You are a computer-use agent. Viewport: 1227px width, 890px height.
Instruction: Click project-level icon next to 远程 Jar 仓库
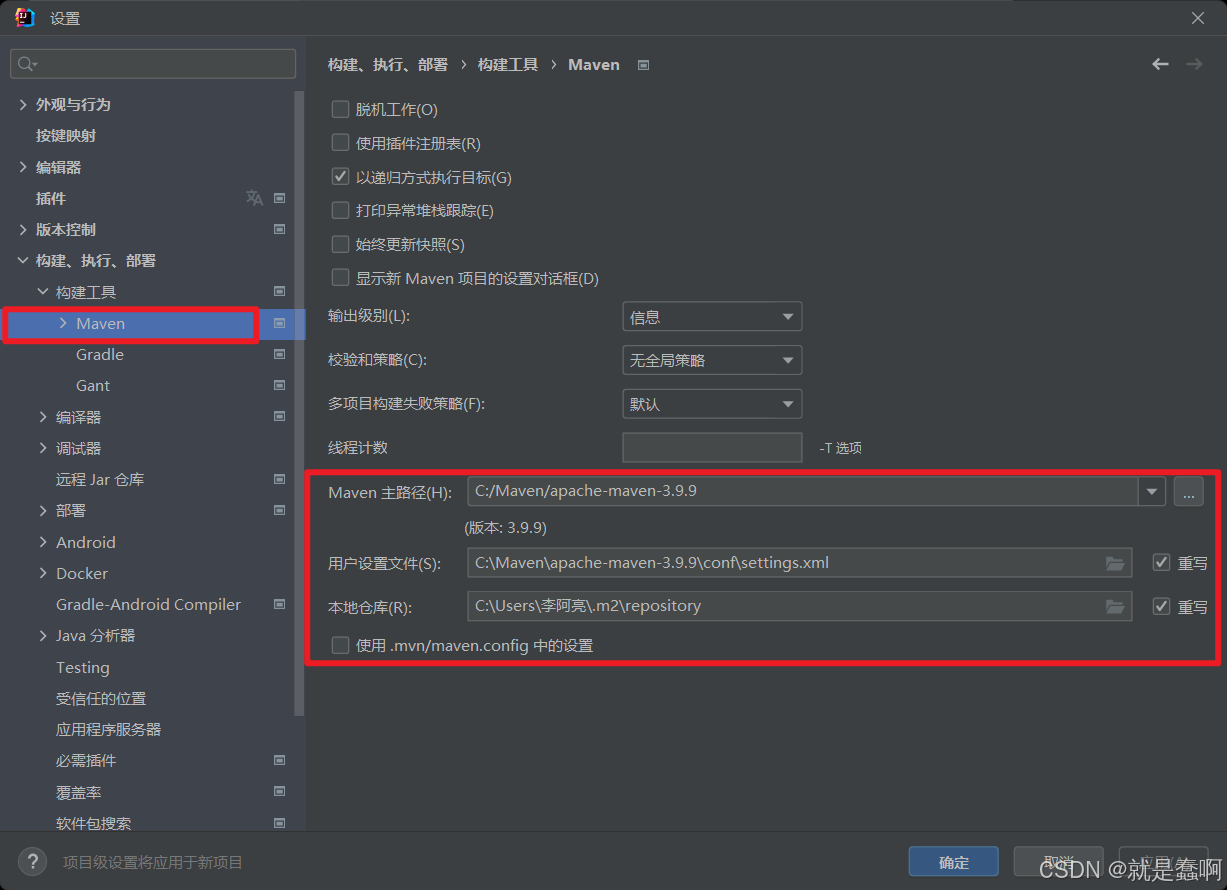pyautogui.click(x=280, y=479)
